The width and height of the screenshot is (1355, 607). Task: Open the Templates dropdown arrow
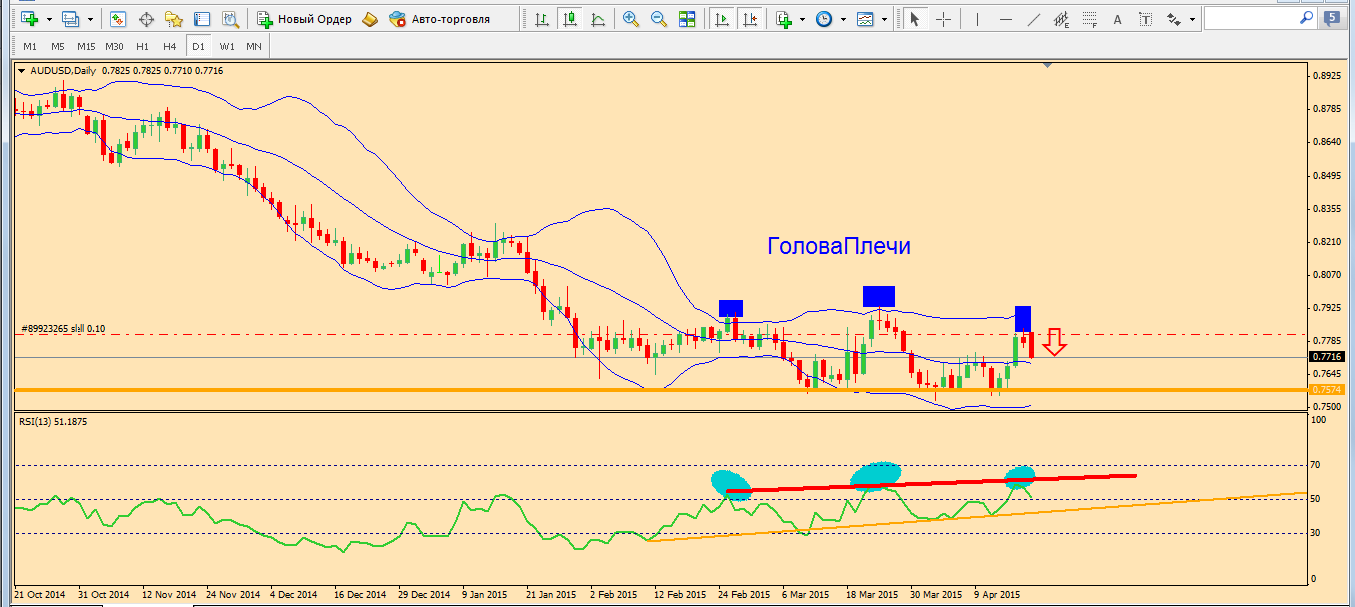[x=885, y=18]
